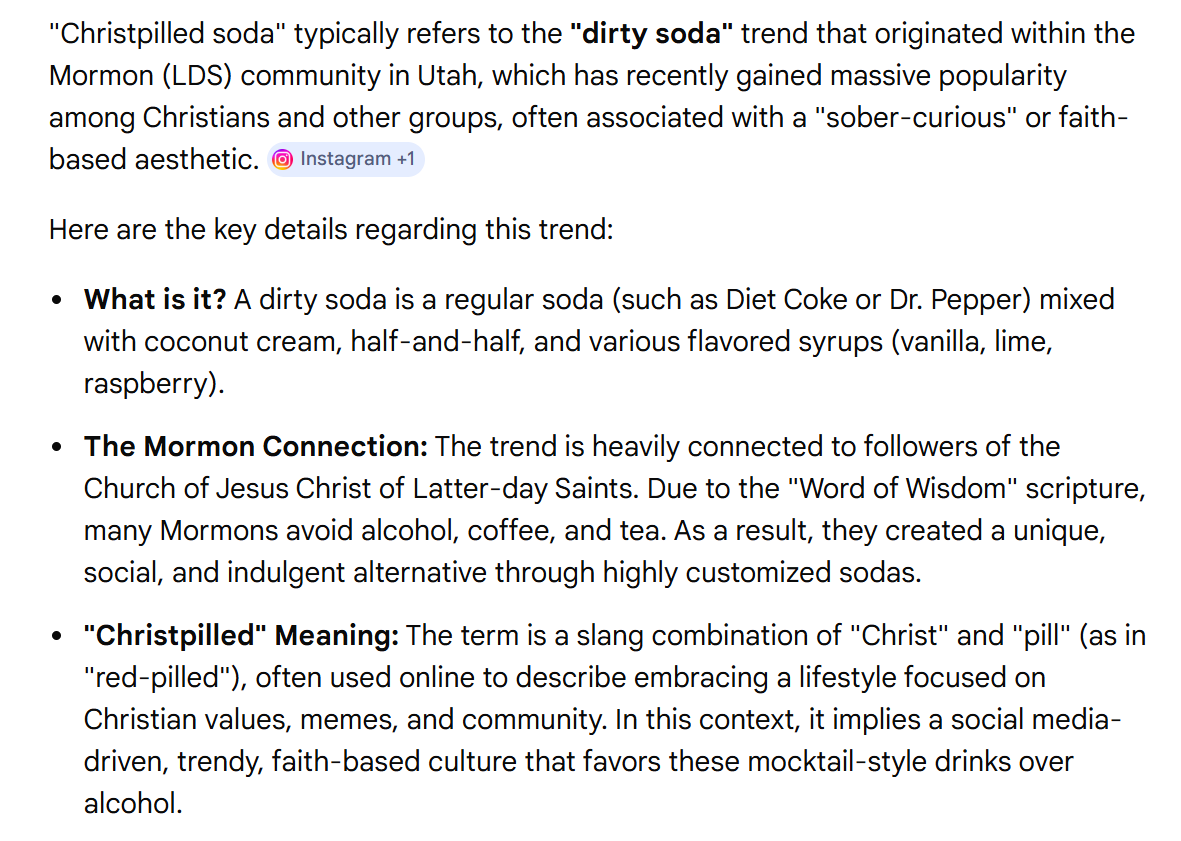Click "The Mormon Connection:" bold heading
This screenshot has width=1181, height=841.
(255, 446)
